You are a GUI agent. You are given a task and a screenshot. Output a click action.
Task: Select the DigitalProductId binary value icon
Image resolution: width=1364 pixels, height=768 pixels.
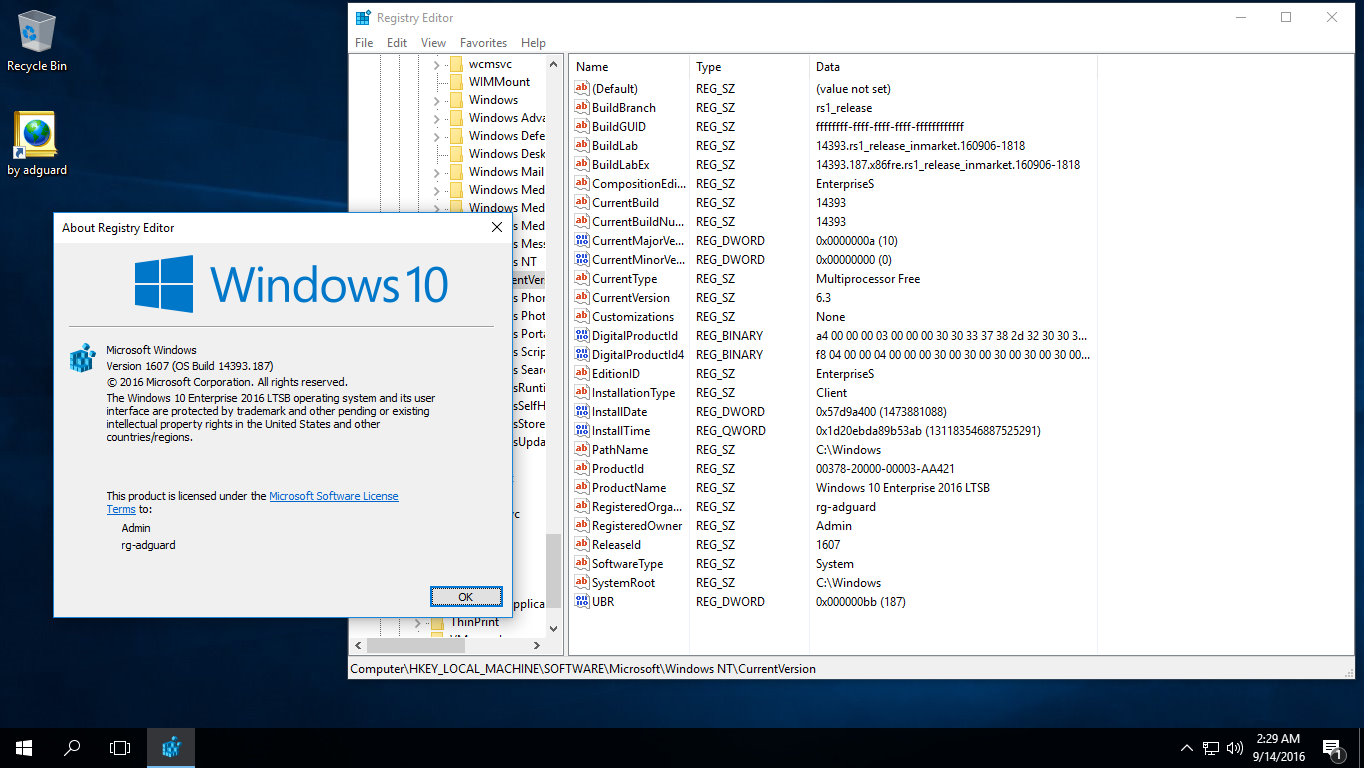582,336
